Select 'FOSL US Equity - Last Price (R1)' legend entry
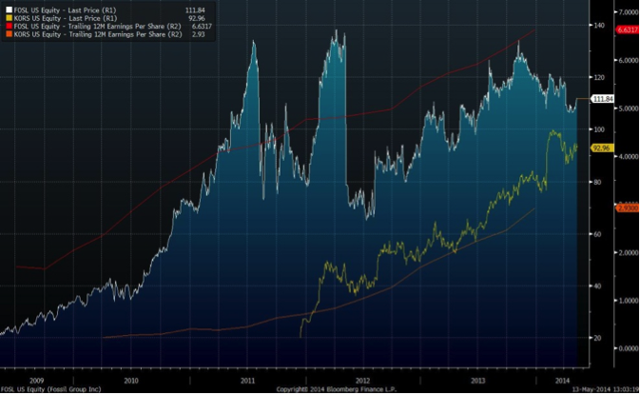 tap(65, 10)
